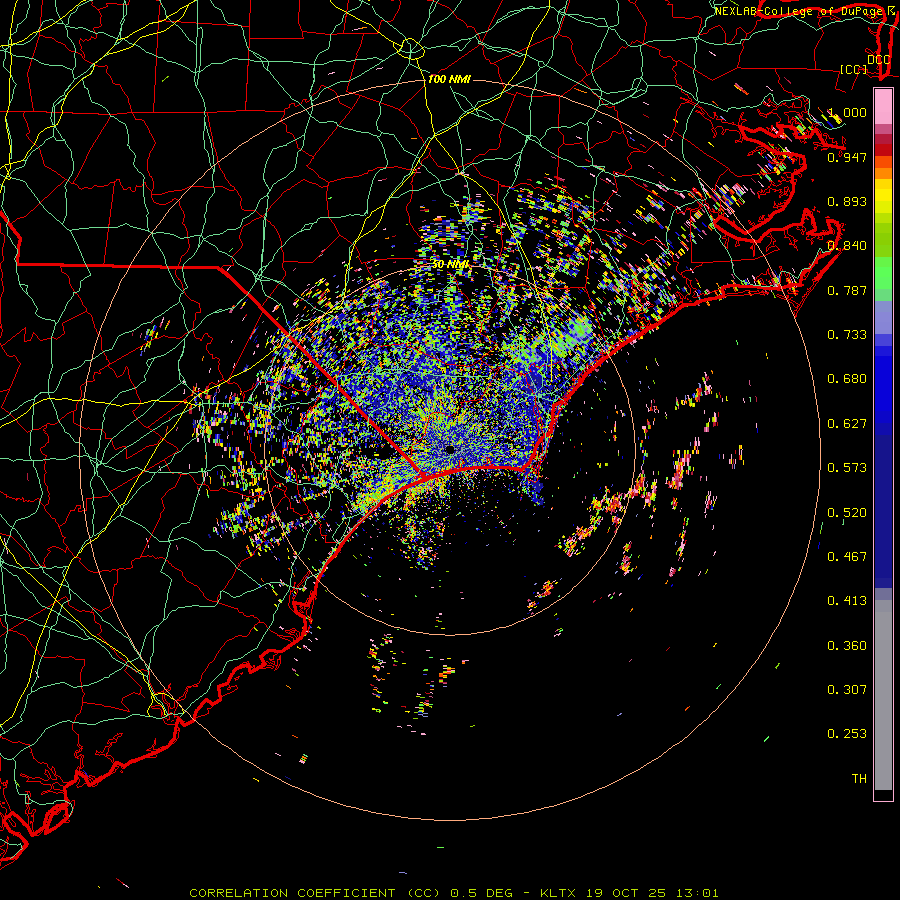Click the 100 NMI range ring label
The width and height of the screenshot is (900, 900).
(x=449, y=79)
